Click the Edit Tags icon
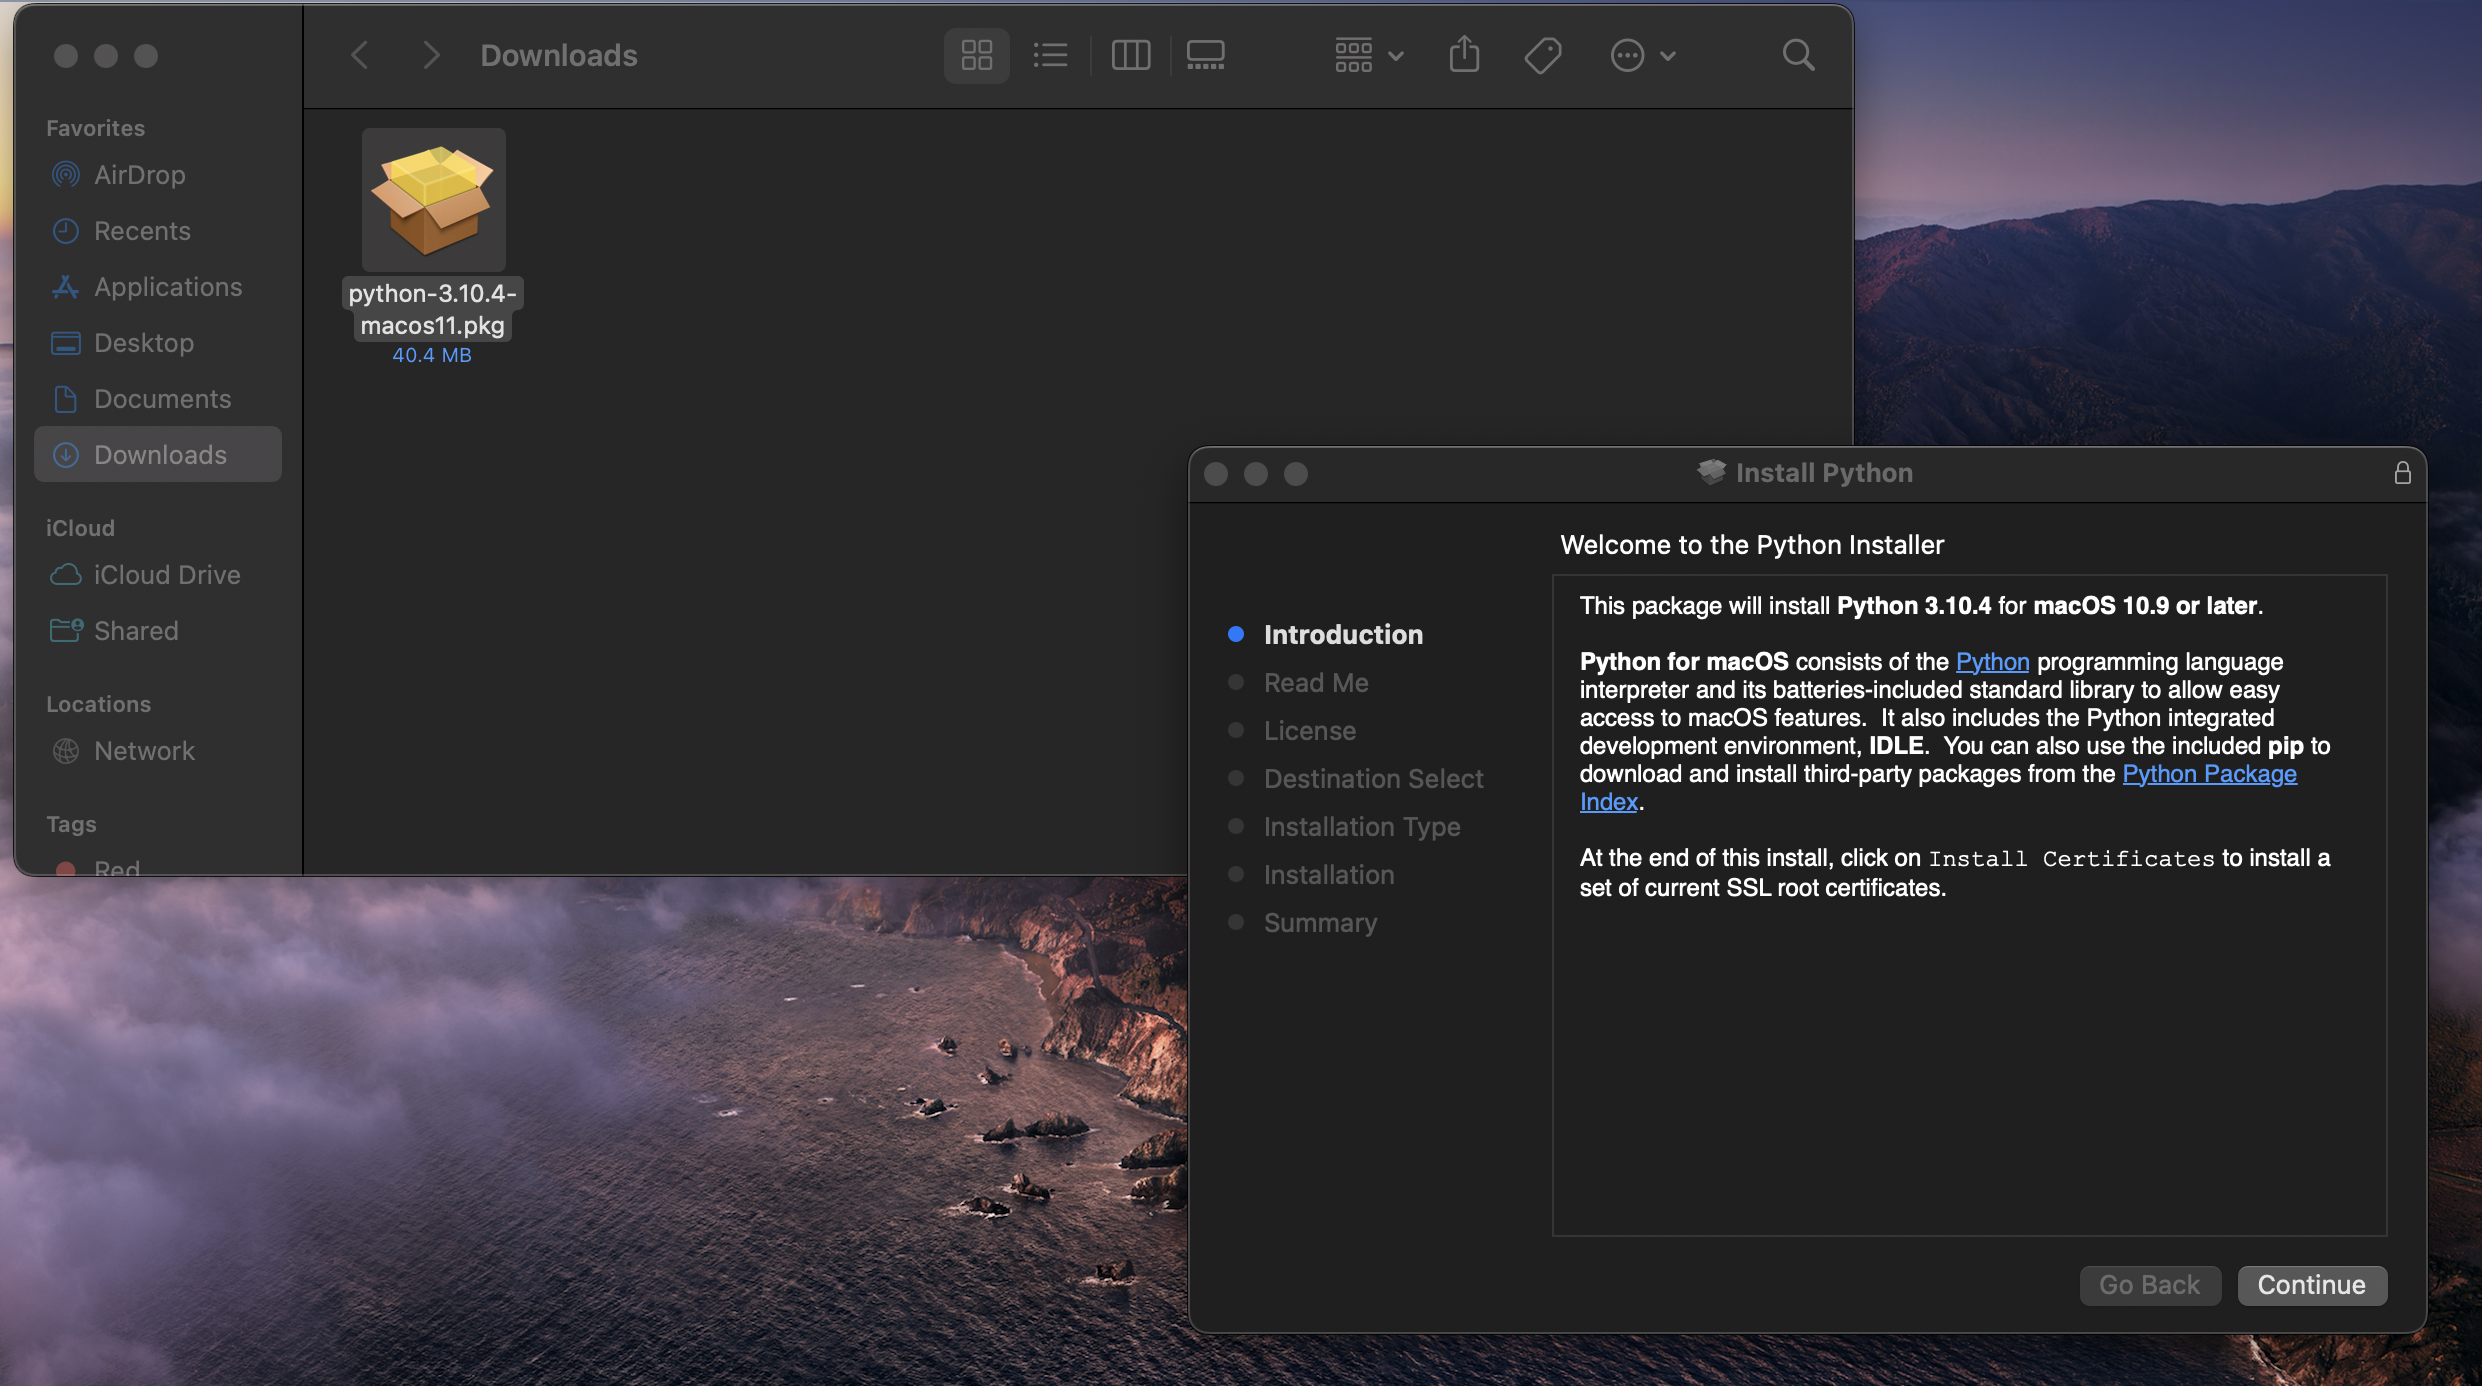2482x1386 pixels. click(x=1542, y=55)
